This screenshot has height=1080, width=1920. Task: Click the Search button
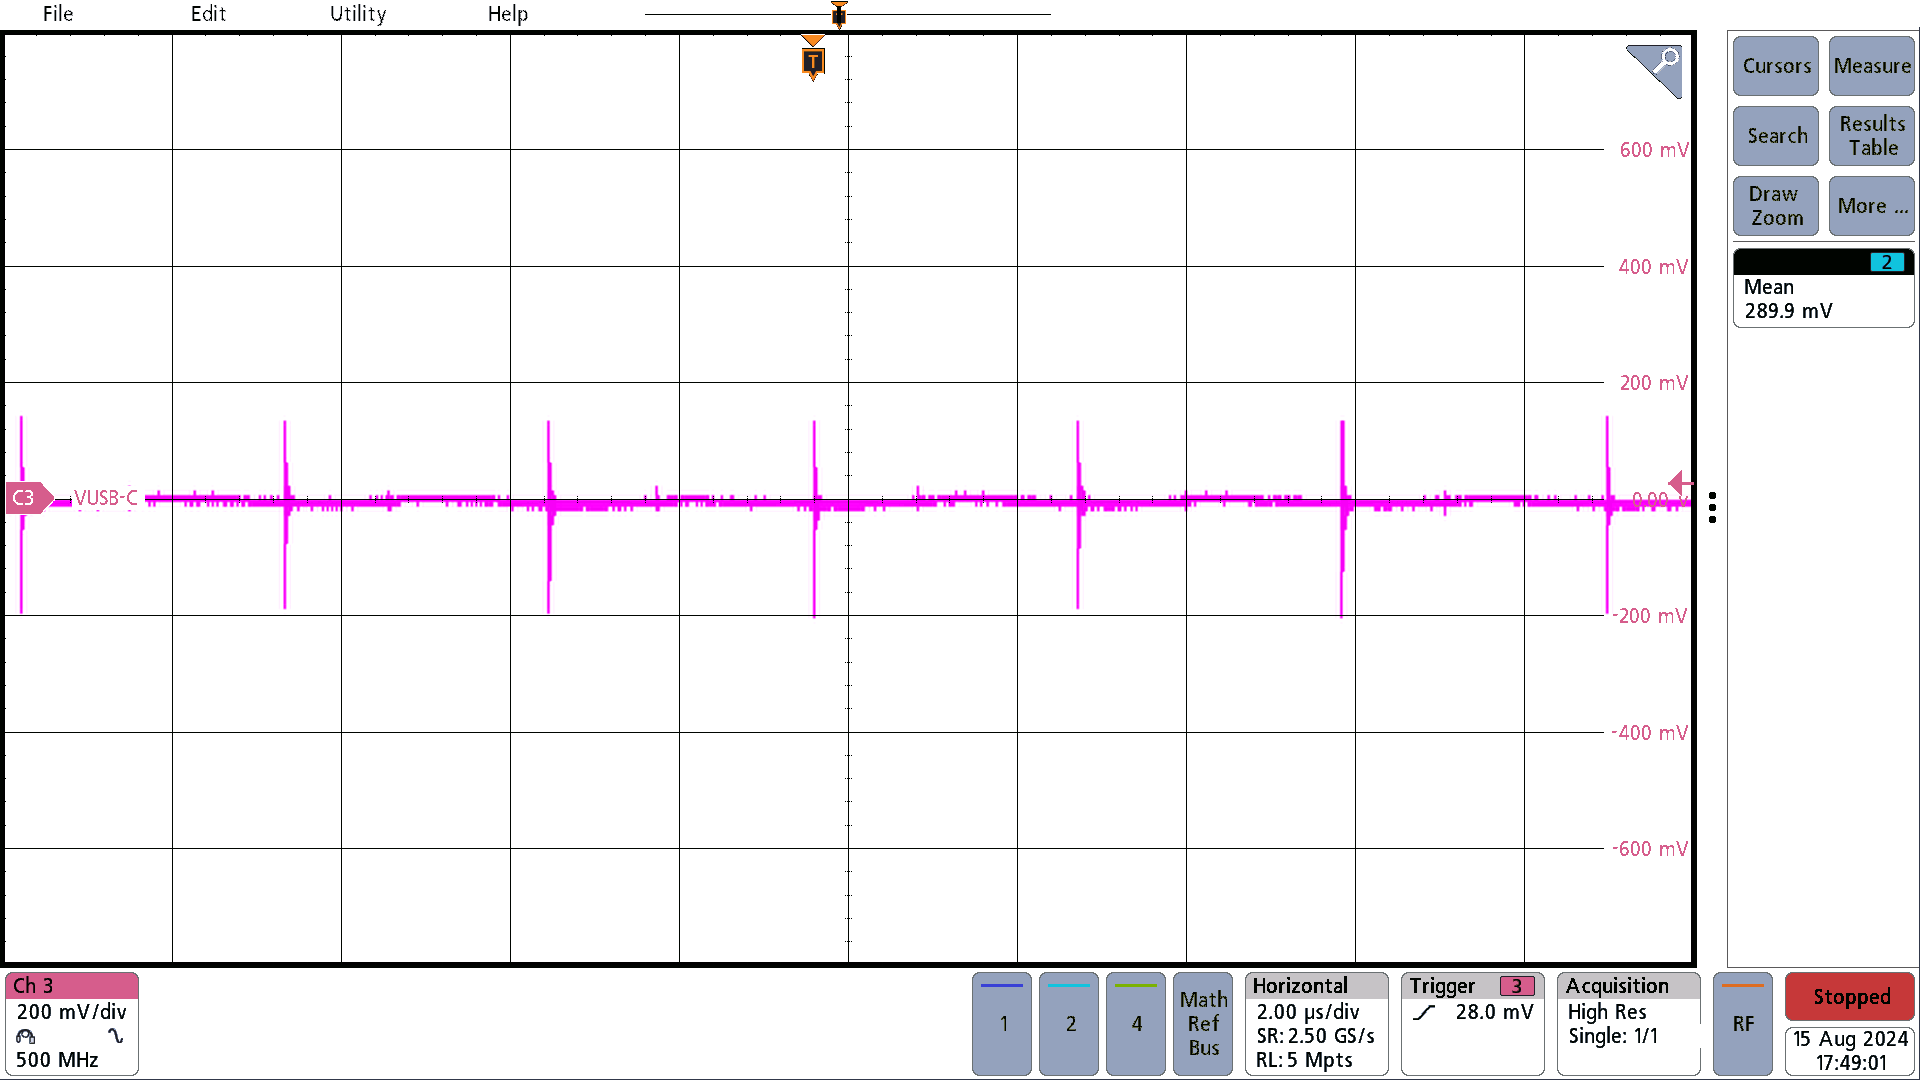[x=1776, y=136]
